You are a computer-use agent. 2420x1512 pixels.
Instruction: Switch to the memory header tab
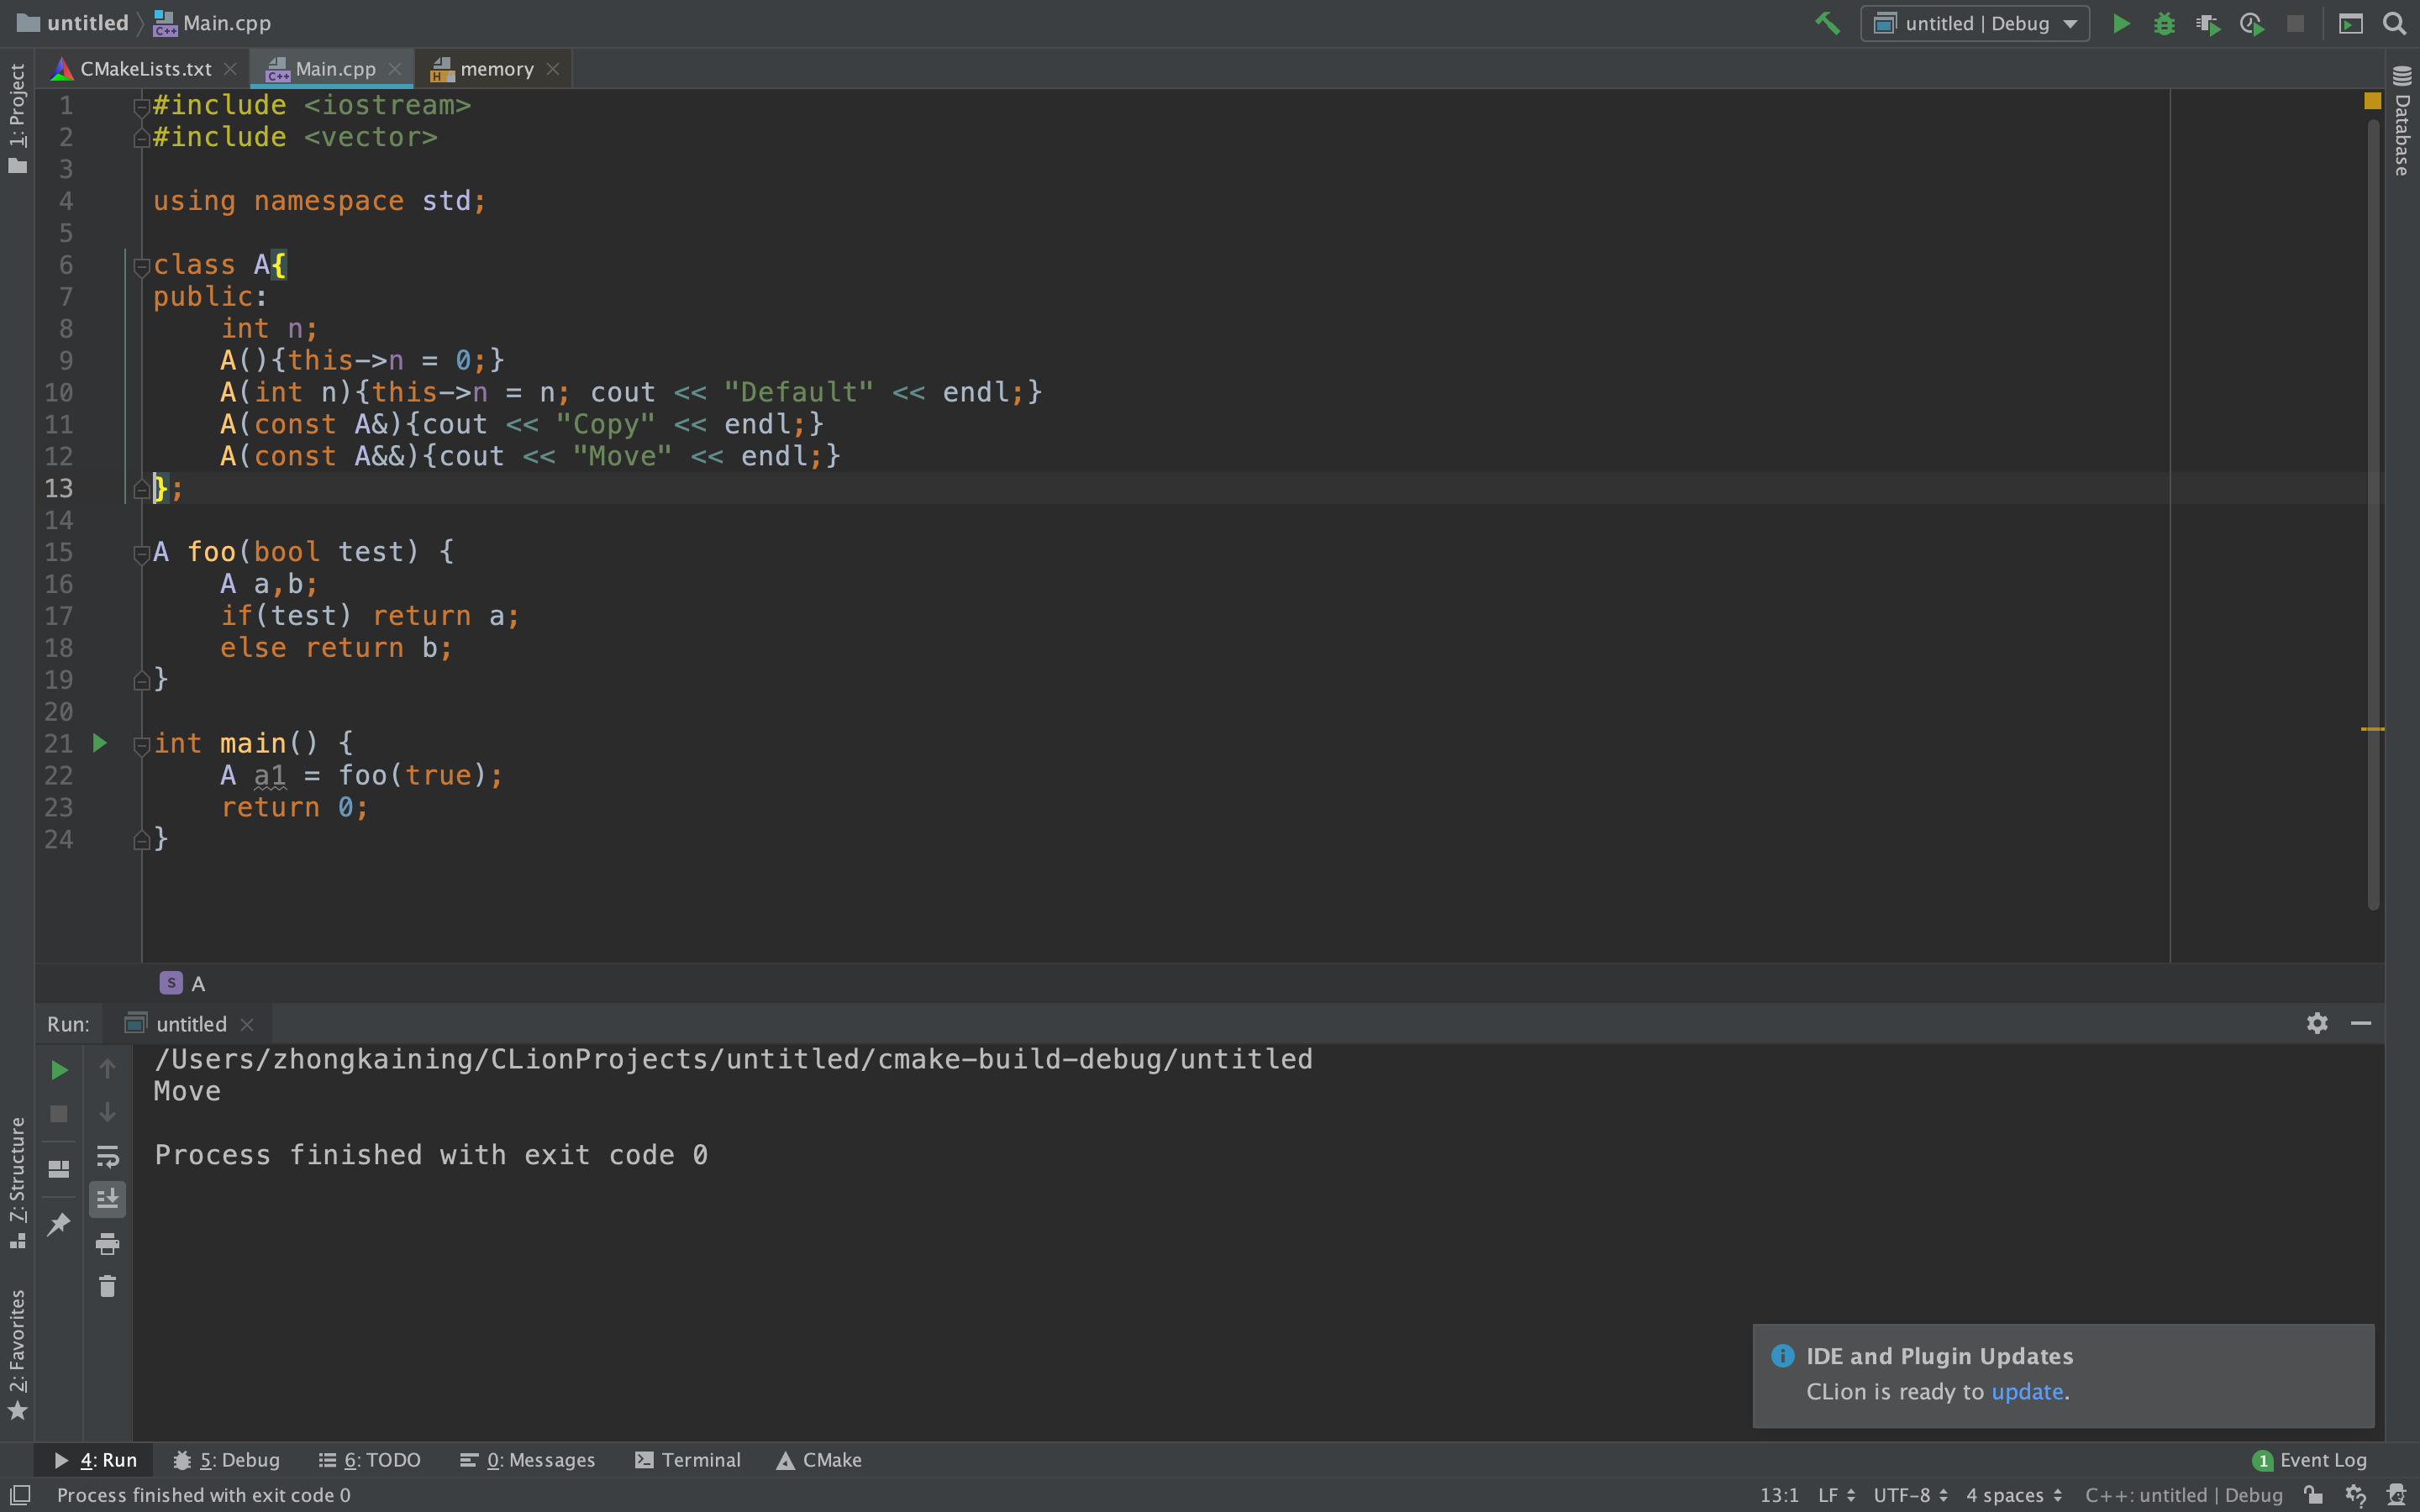[x=496, y=69]
